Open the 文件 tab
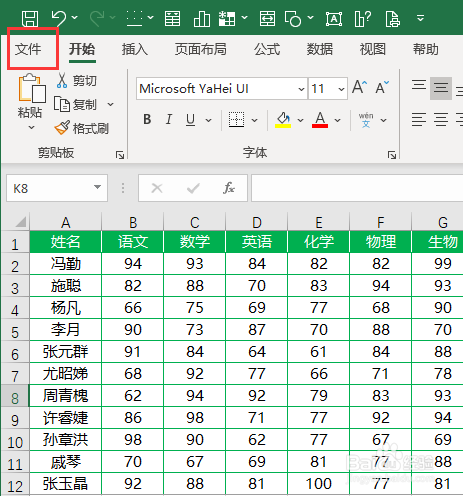463x496 pixels. tap(28, 49)
